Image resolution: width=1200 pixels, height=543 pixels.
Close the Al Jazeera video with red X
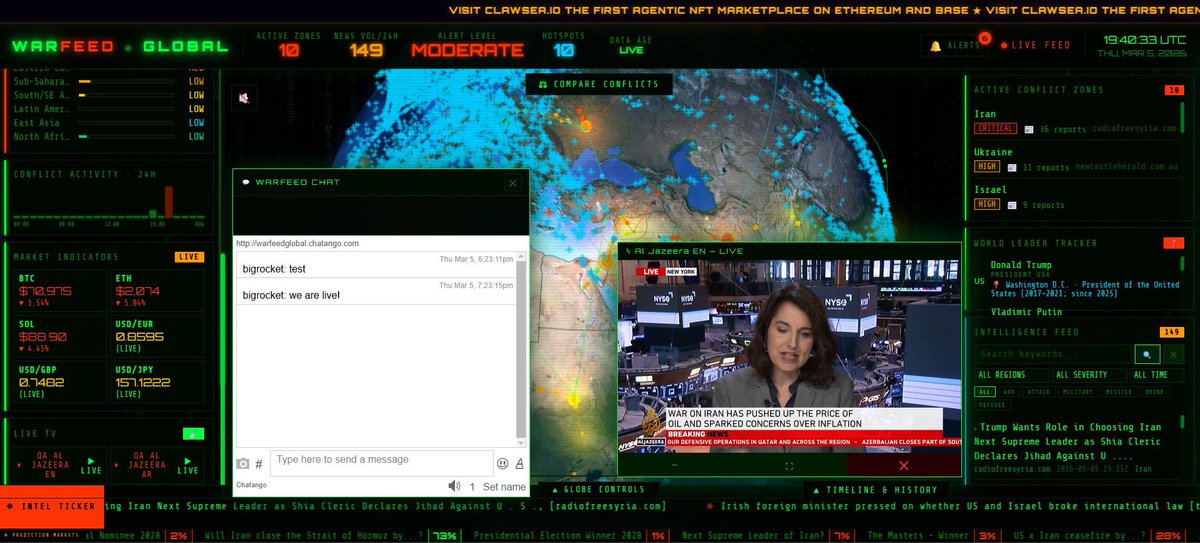(x=903, y=465)
